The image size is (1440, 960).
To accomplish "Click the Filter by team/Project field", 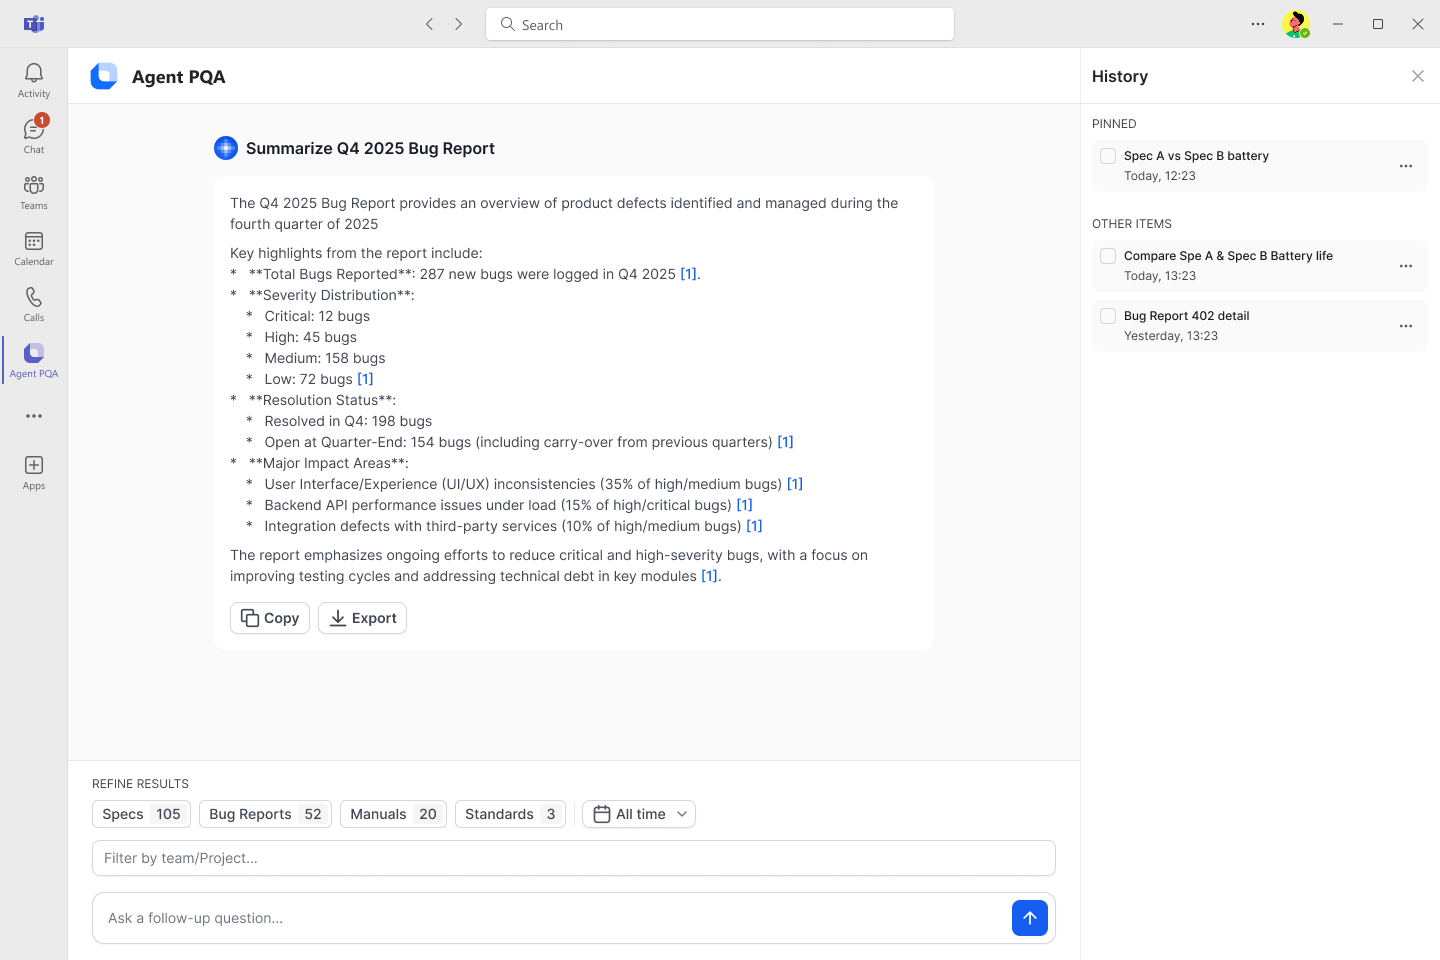I will [574, 858].
